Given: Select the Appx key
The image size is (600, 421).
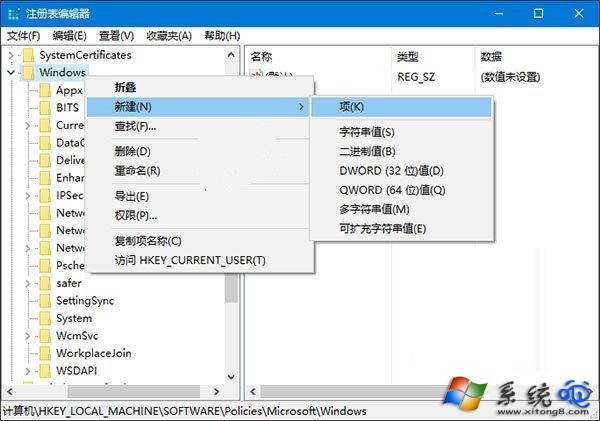Looking at the screenshot, I should 69,90.
